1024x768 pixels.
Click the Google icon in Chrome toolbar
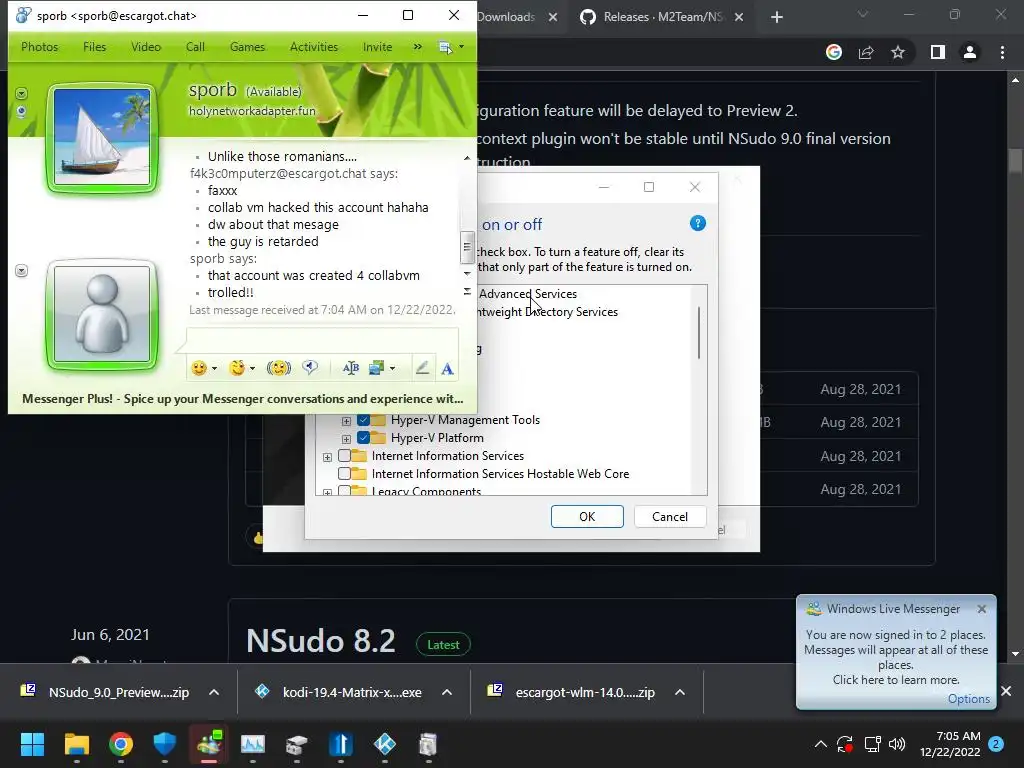[834, 52]
